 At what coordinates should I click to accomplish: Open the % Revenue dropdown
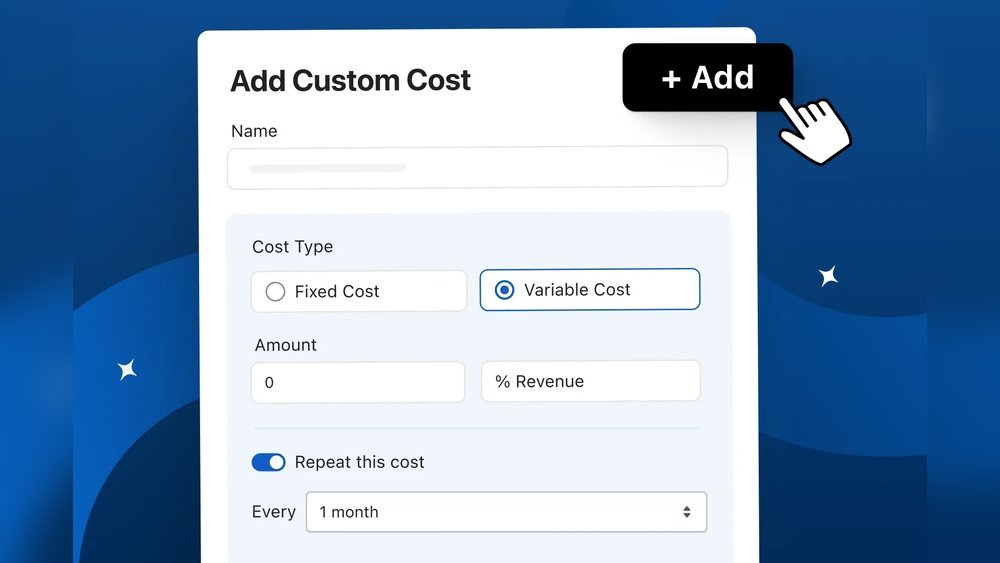click(591, 381)
